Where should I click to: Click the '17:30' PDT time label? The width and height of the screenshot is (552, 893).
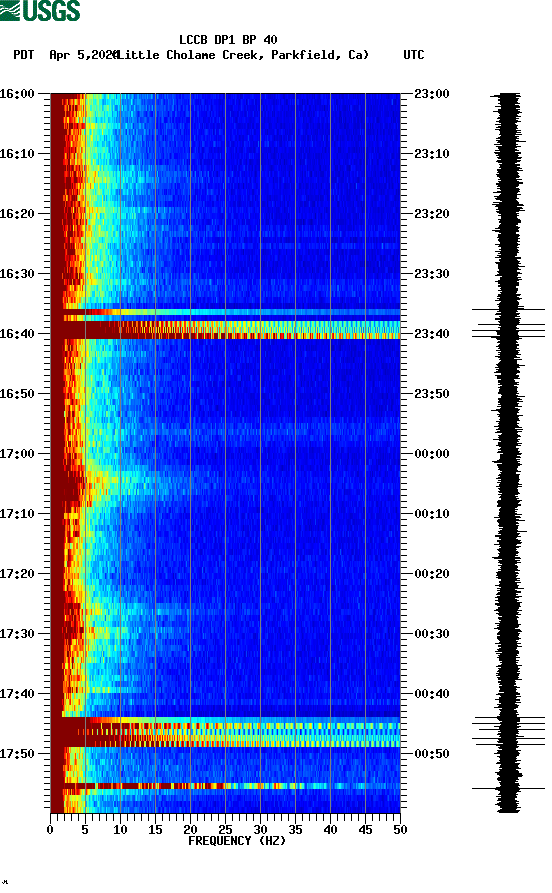[17, 634]
